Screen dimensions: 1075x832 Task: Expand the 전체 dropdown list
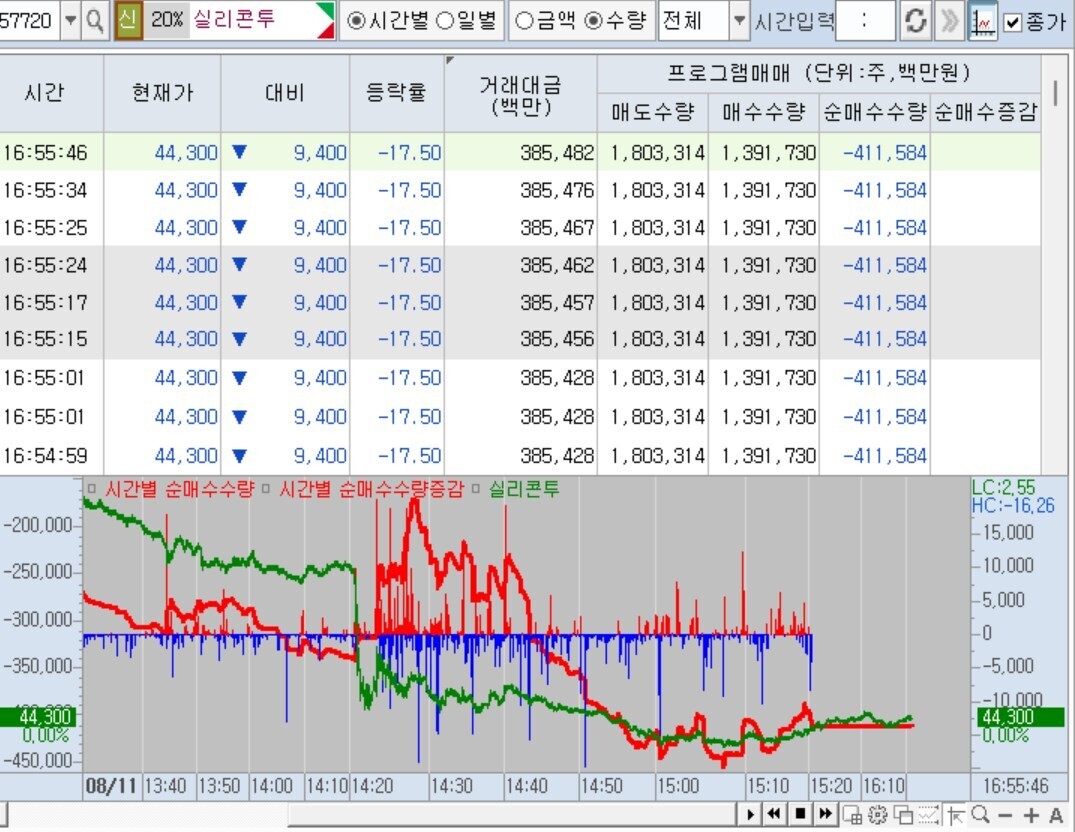739,21
